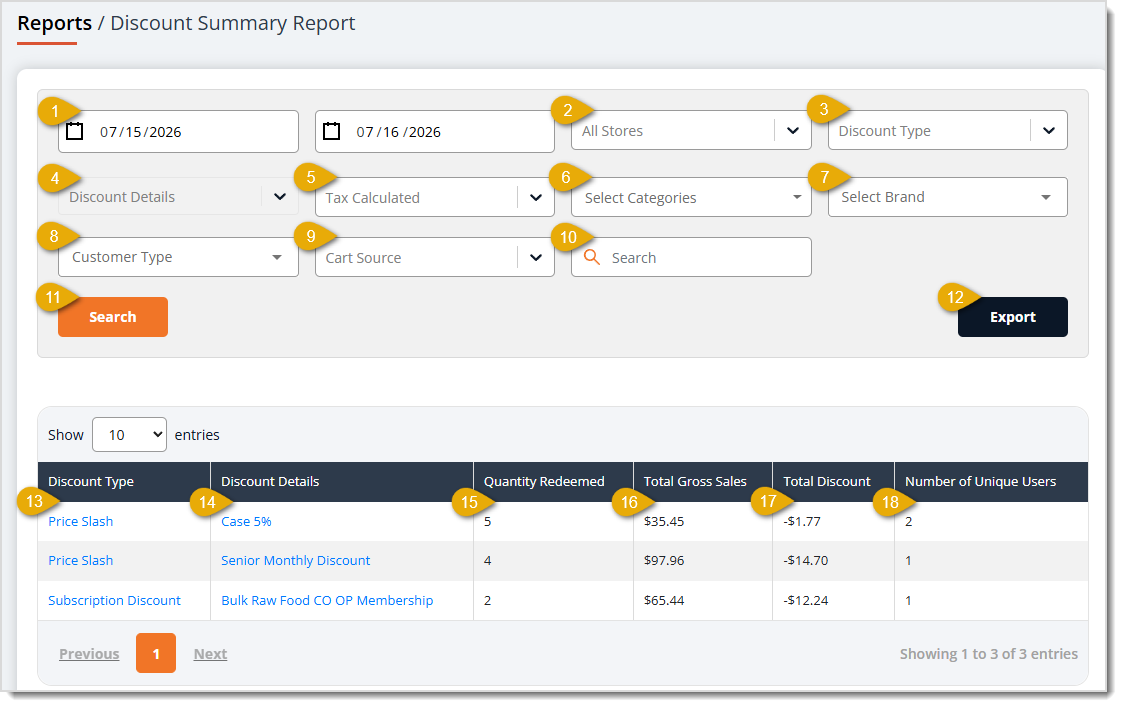Open Subscription Discount link
The image size is (1122, 707).
click(114, 600)
